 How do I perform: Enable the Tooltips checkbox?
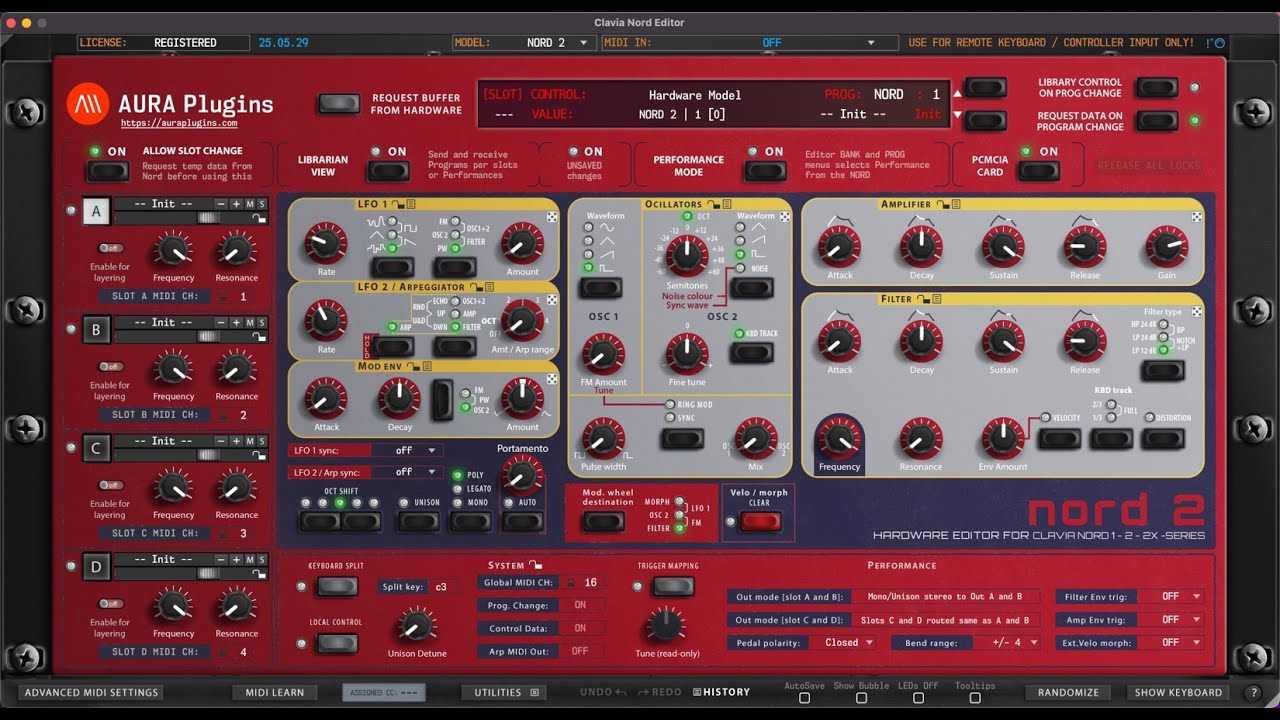tap(975, 698)
